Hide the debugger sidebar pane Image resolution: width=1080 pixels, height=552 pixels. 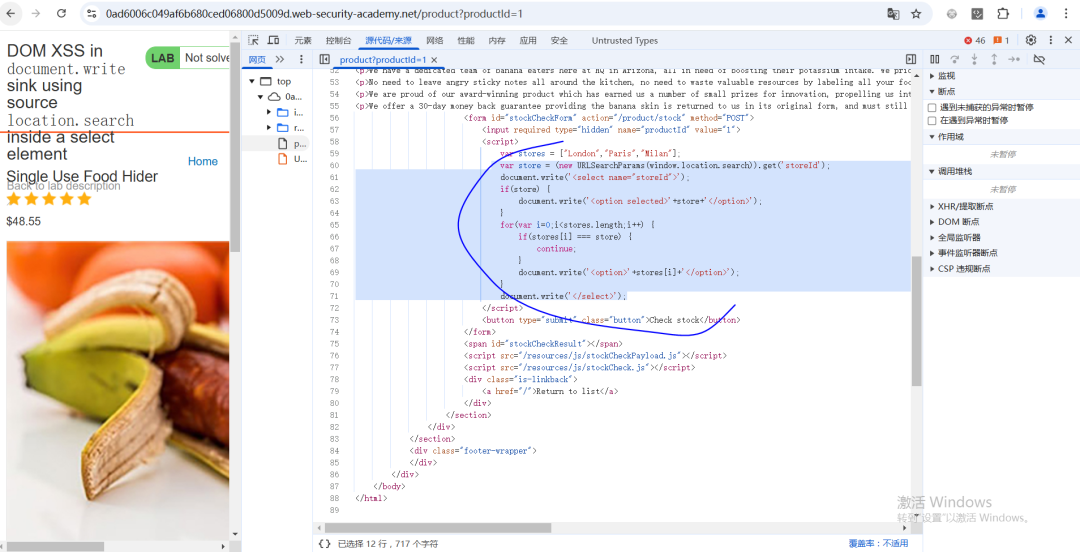click(x=911, y=60)
